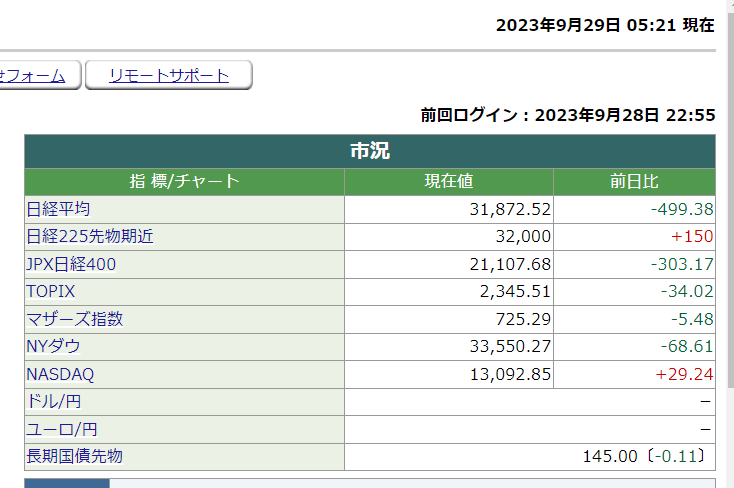
Task: Click the リモートサポート button
Action: [x=168, y=75]
